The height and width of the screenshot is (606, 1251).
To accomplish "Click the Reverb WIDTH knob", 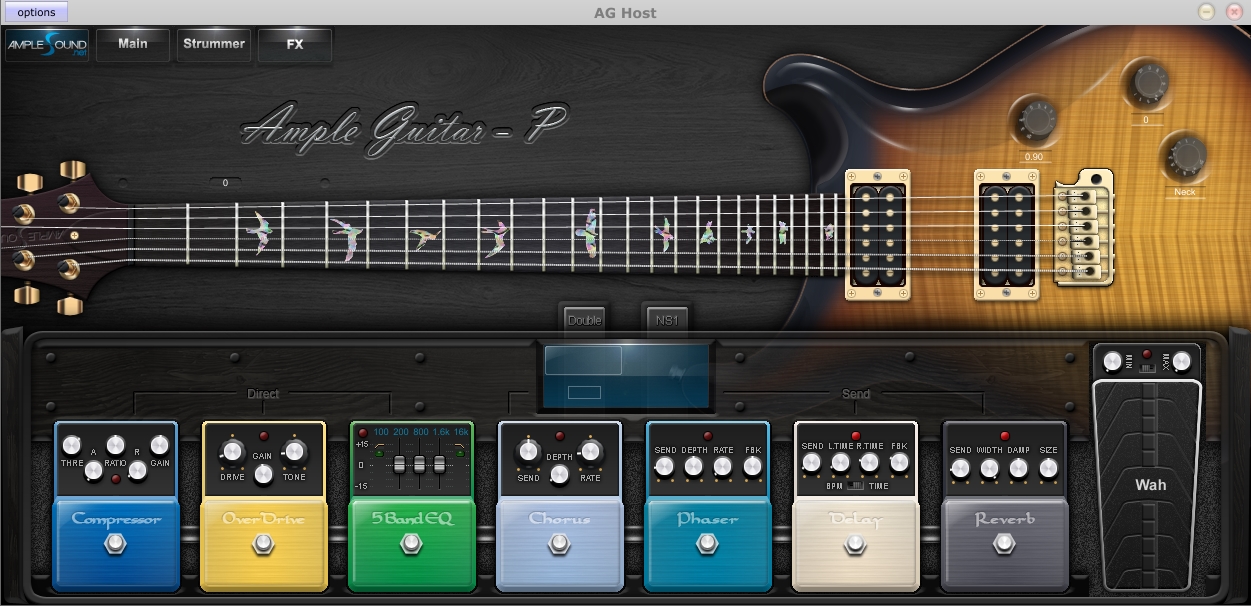I will pyautogui.click(x=990, y=468).
